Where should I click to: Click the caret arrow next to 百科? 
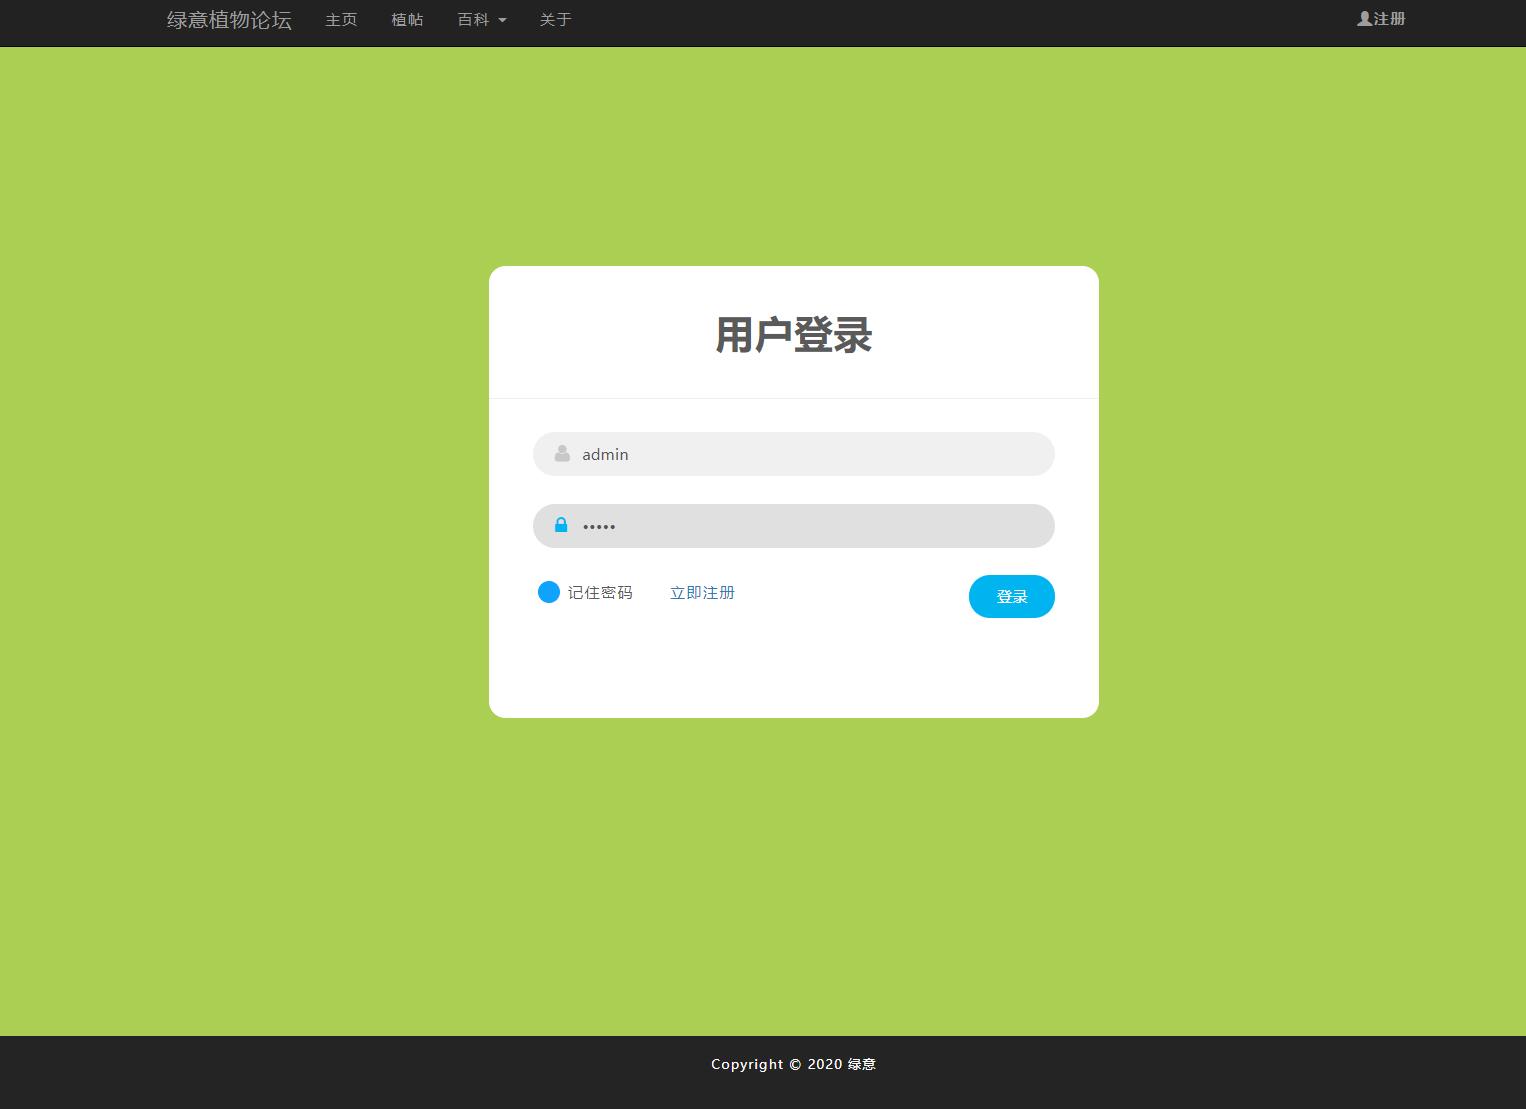[x=502, y=20]
